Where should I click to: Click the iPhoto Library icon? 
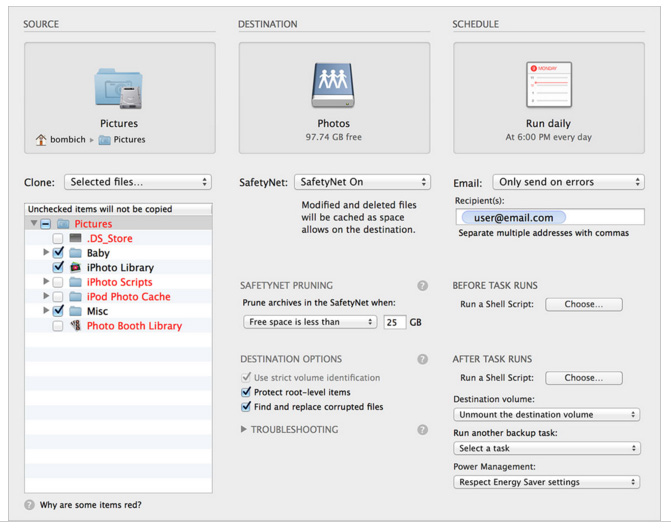pos(75,267)
